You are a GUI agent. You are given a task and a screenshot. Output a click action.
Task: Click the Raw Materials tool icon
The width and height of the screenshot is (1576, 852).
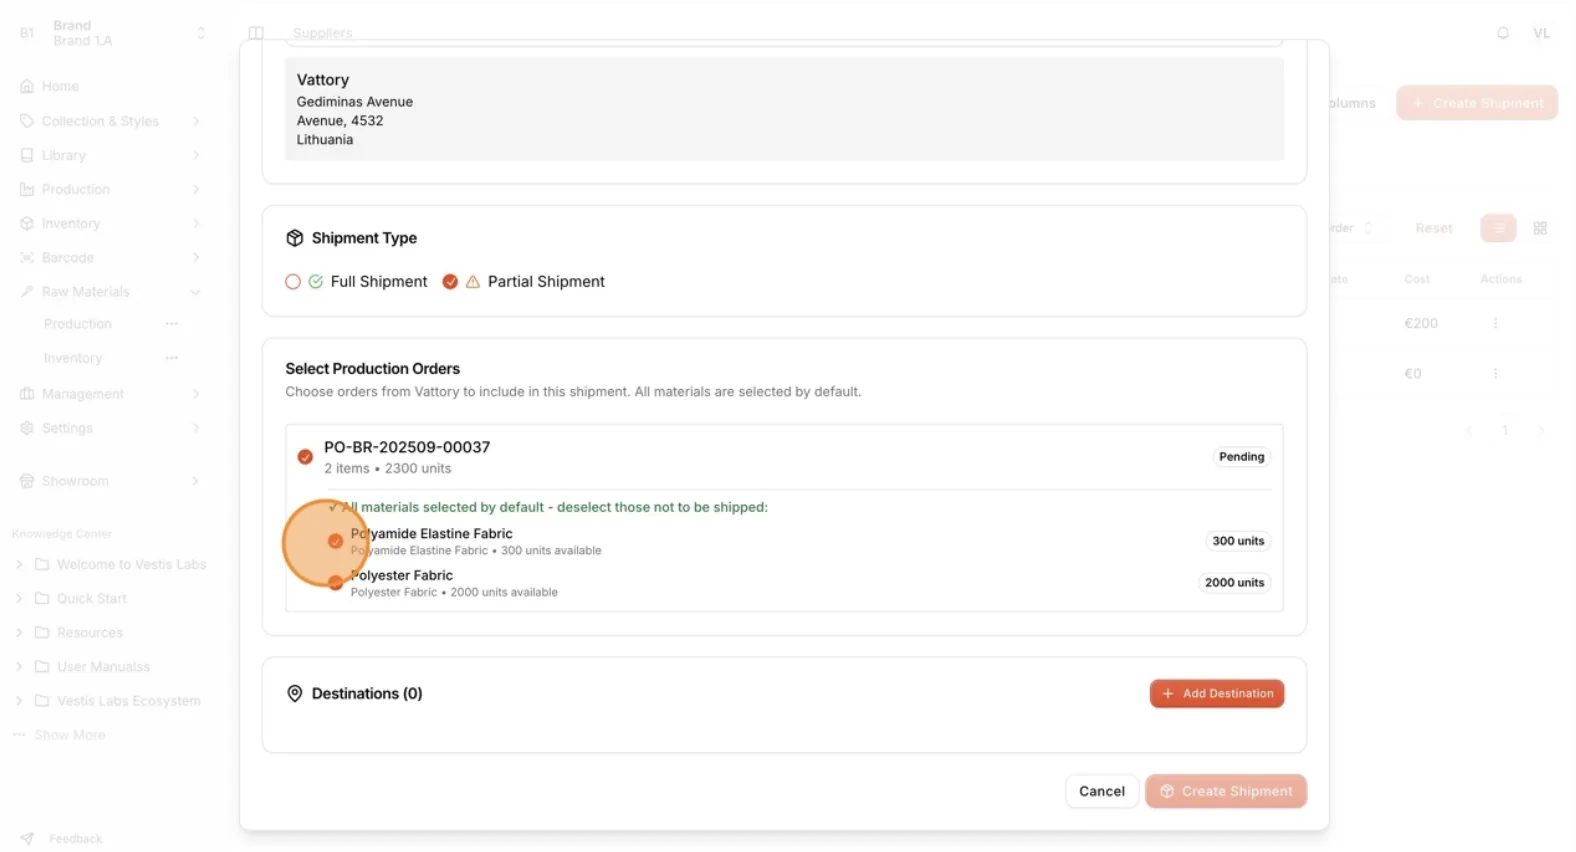coord(27,292)
